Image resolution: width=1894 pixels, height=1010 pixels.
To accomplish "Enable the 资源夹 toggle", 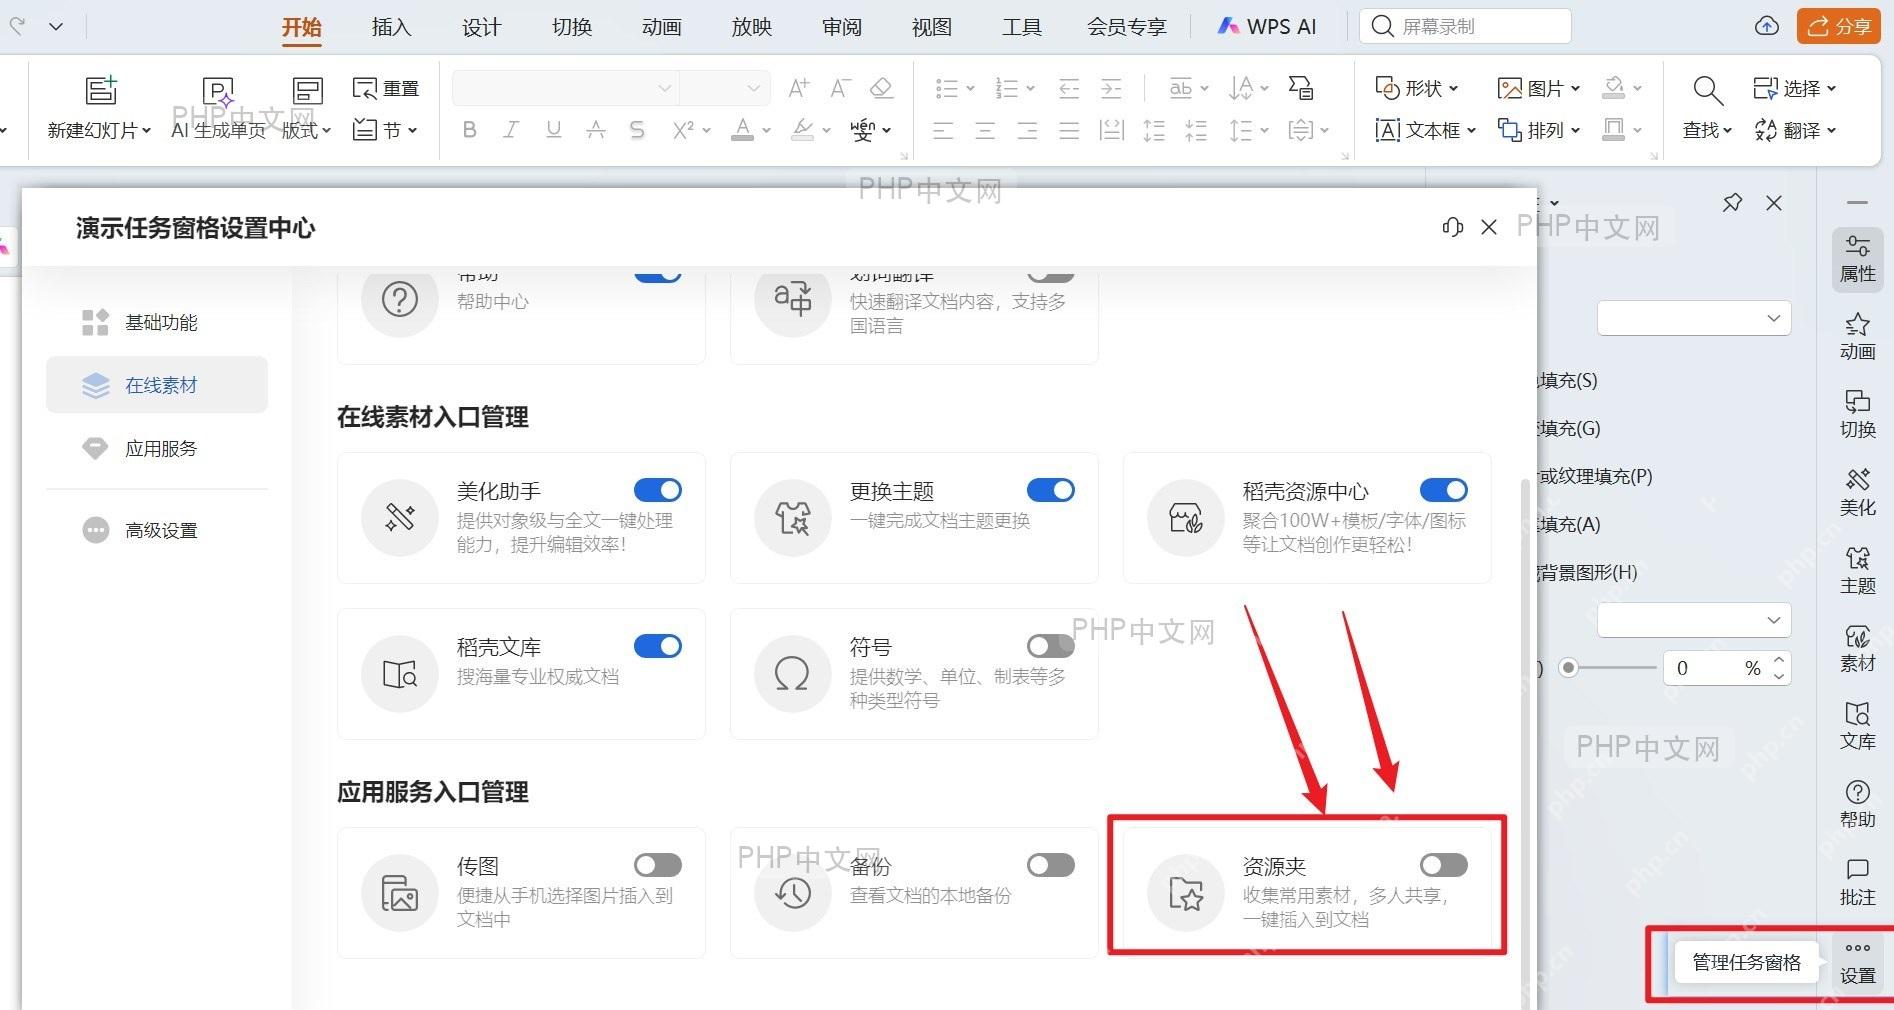I will click(x=1444, y=865).
